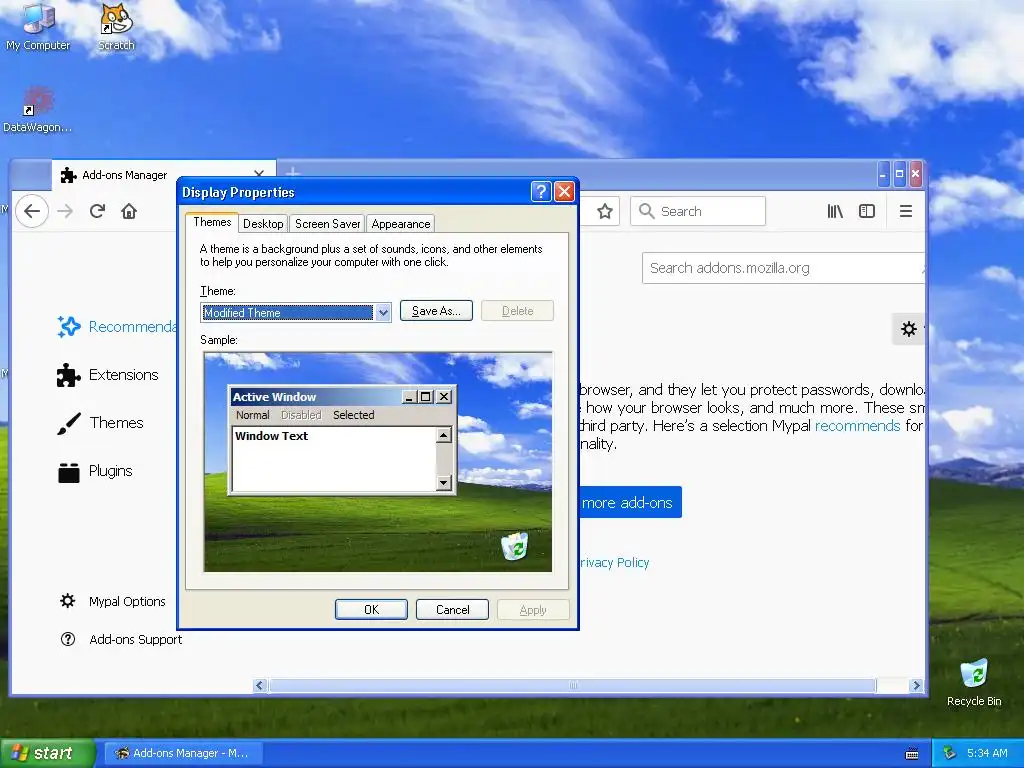Confirm Display Properties with OK
The height and width of the screenshot is (768, 1024).
click(371, 609)
